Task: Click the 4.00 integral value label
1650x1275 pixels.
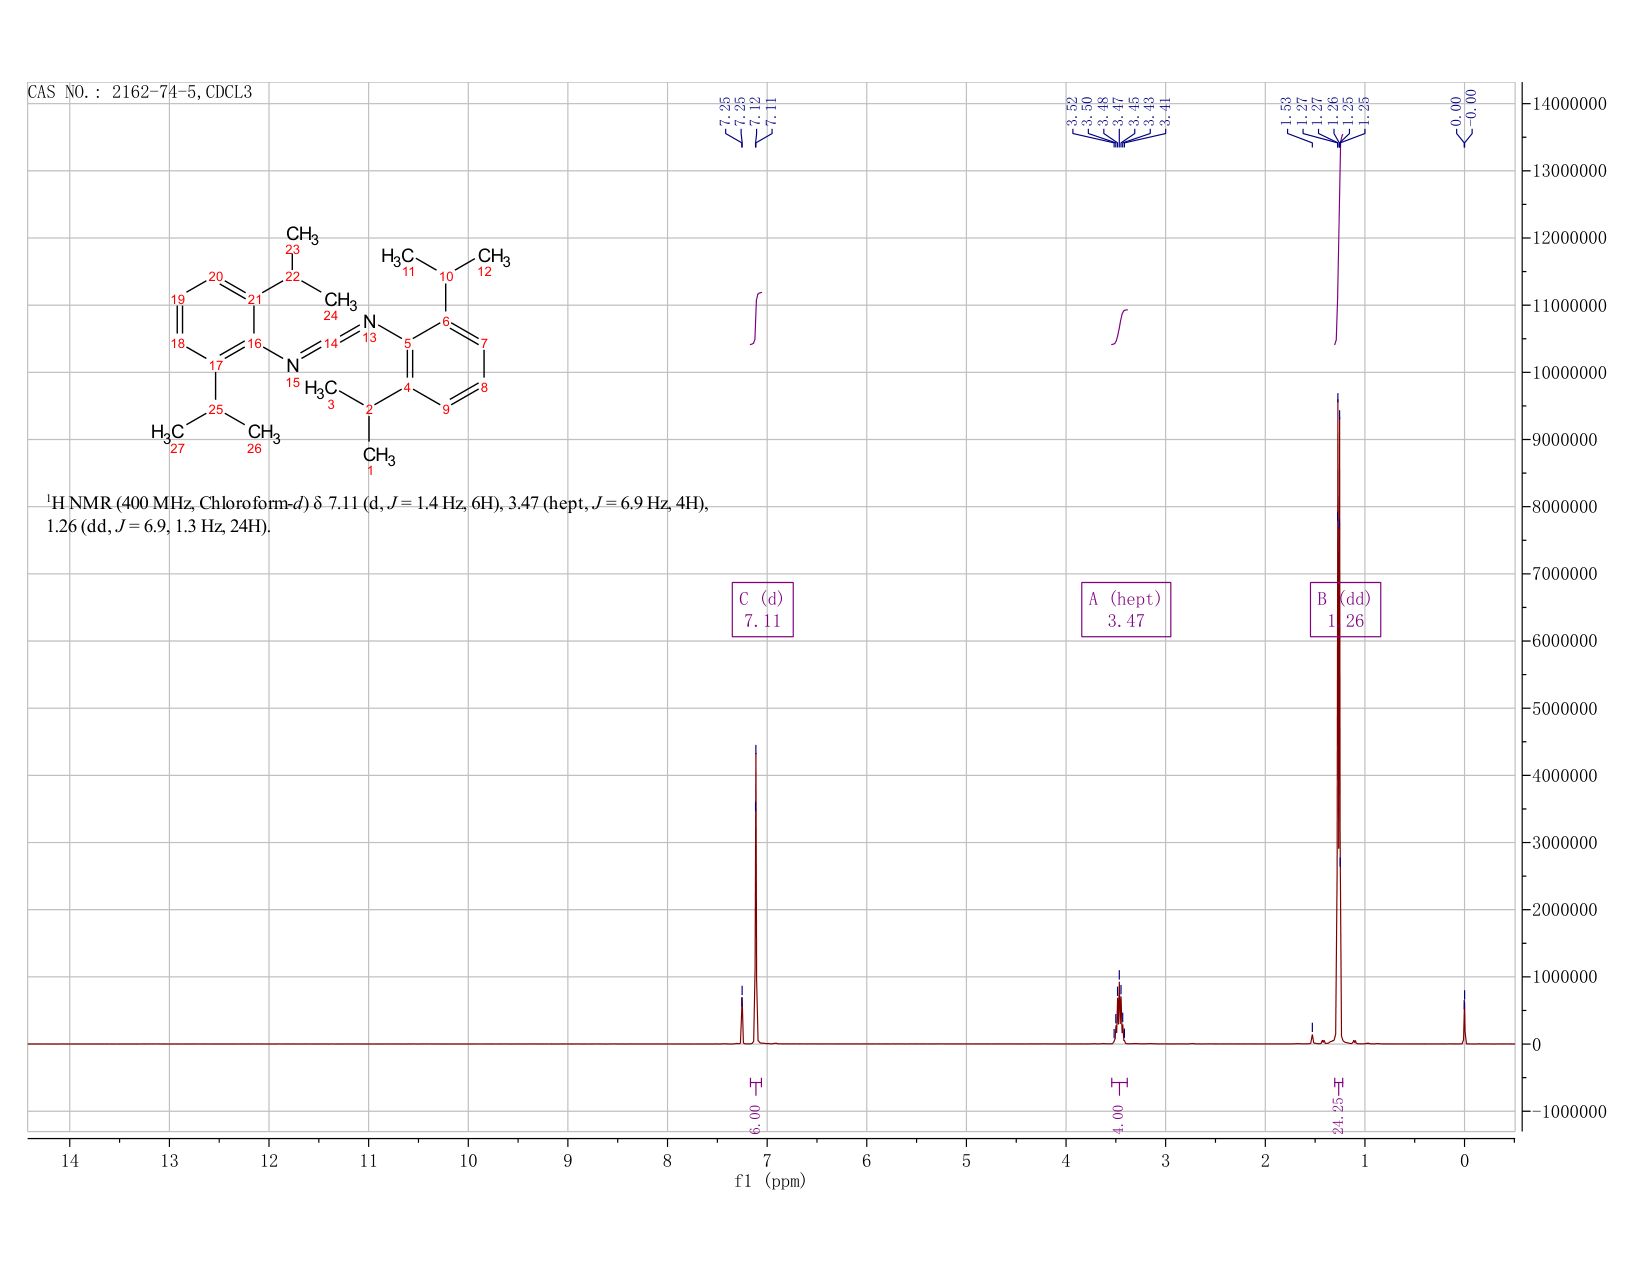Action: pos(1118,1119)
